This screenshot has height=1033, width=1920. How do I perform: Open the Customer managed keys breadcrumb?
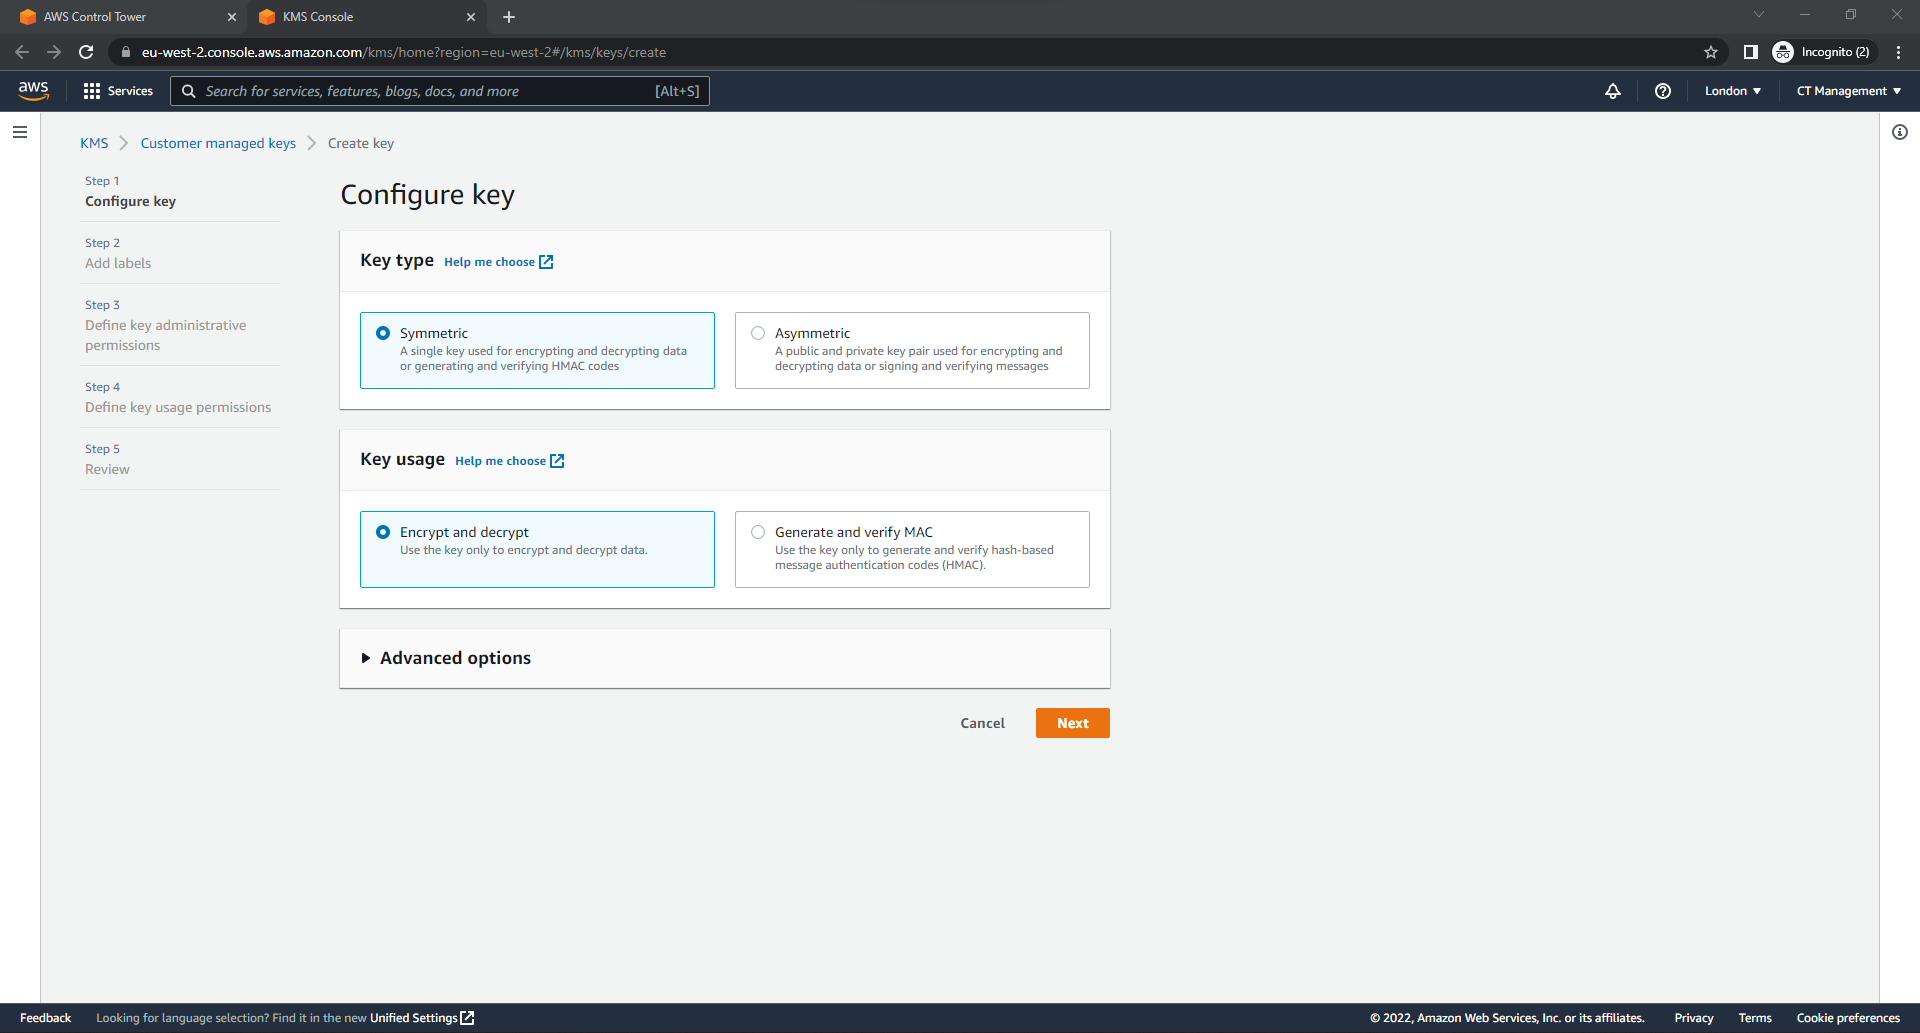[x=217, y=143]
